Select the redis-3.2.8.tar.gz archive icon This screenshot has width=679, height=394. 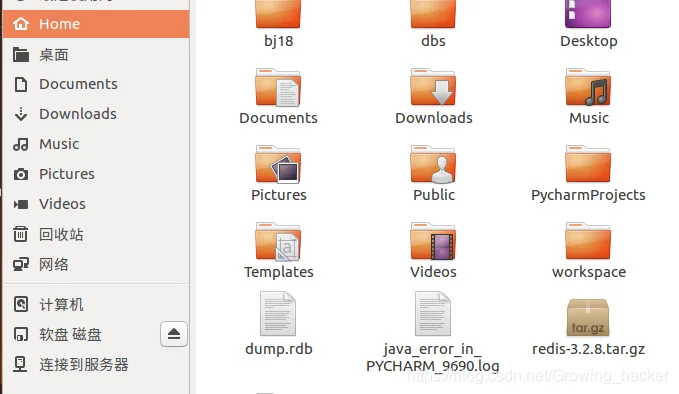click(x=588, y=318)
